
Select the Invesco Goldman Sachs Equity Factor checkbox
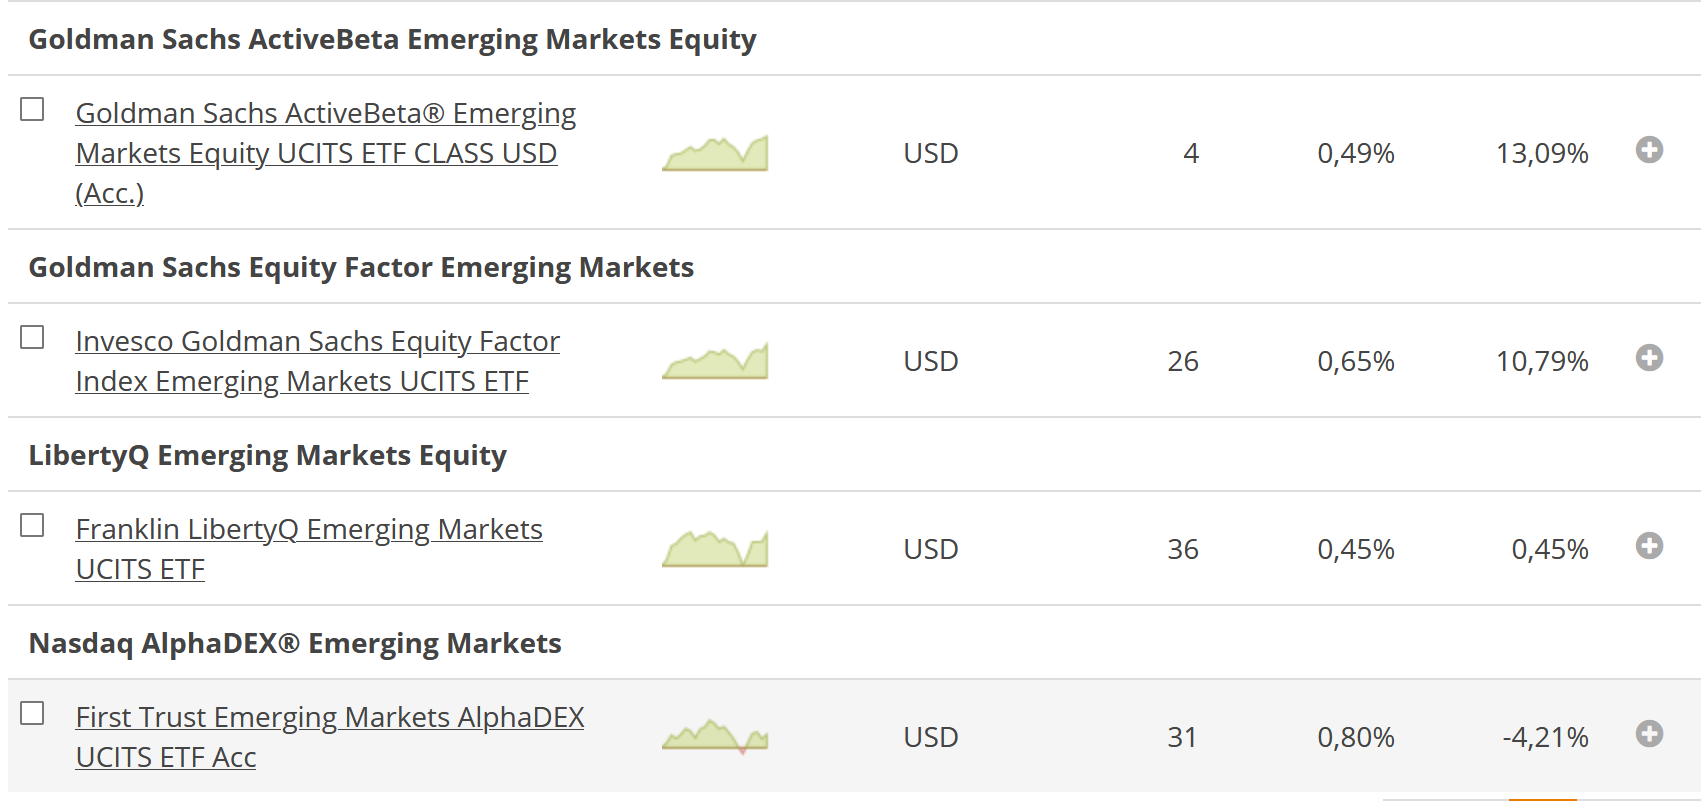tap(33, 337)
